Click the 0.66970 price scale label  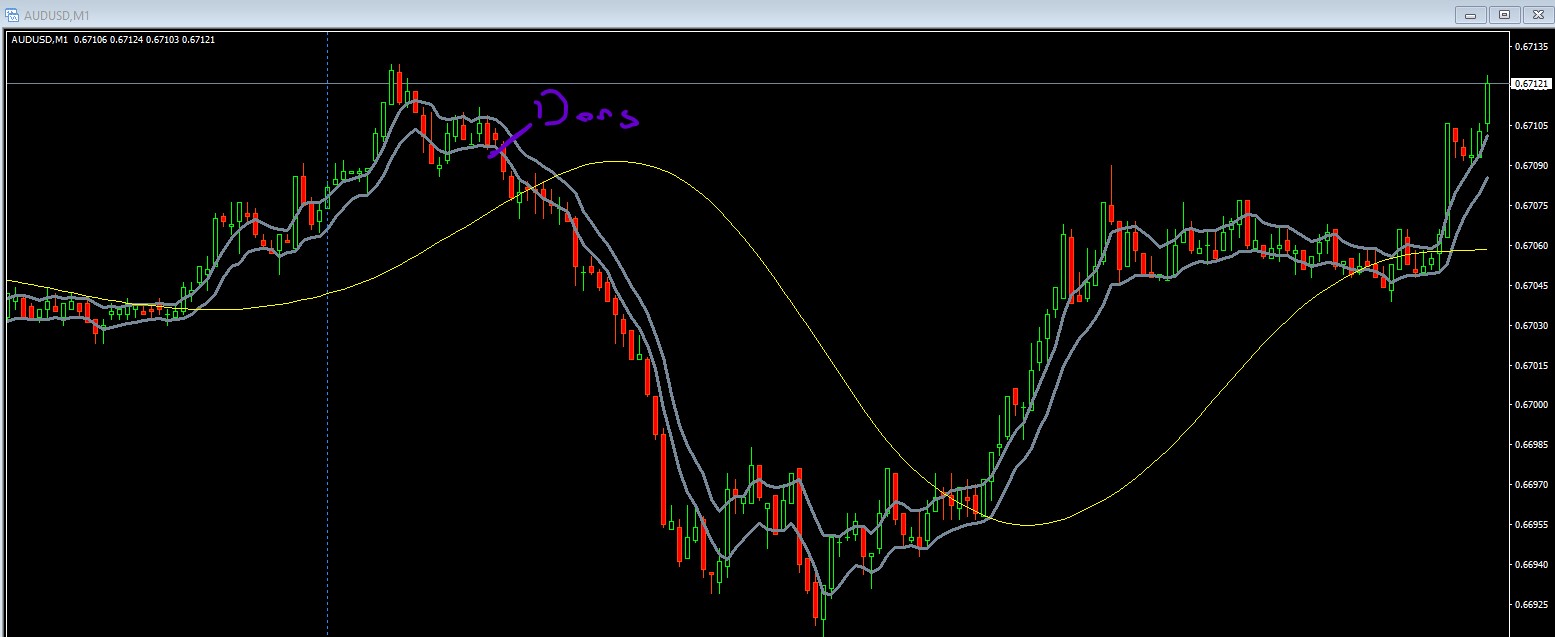1530,484
